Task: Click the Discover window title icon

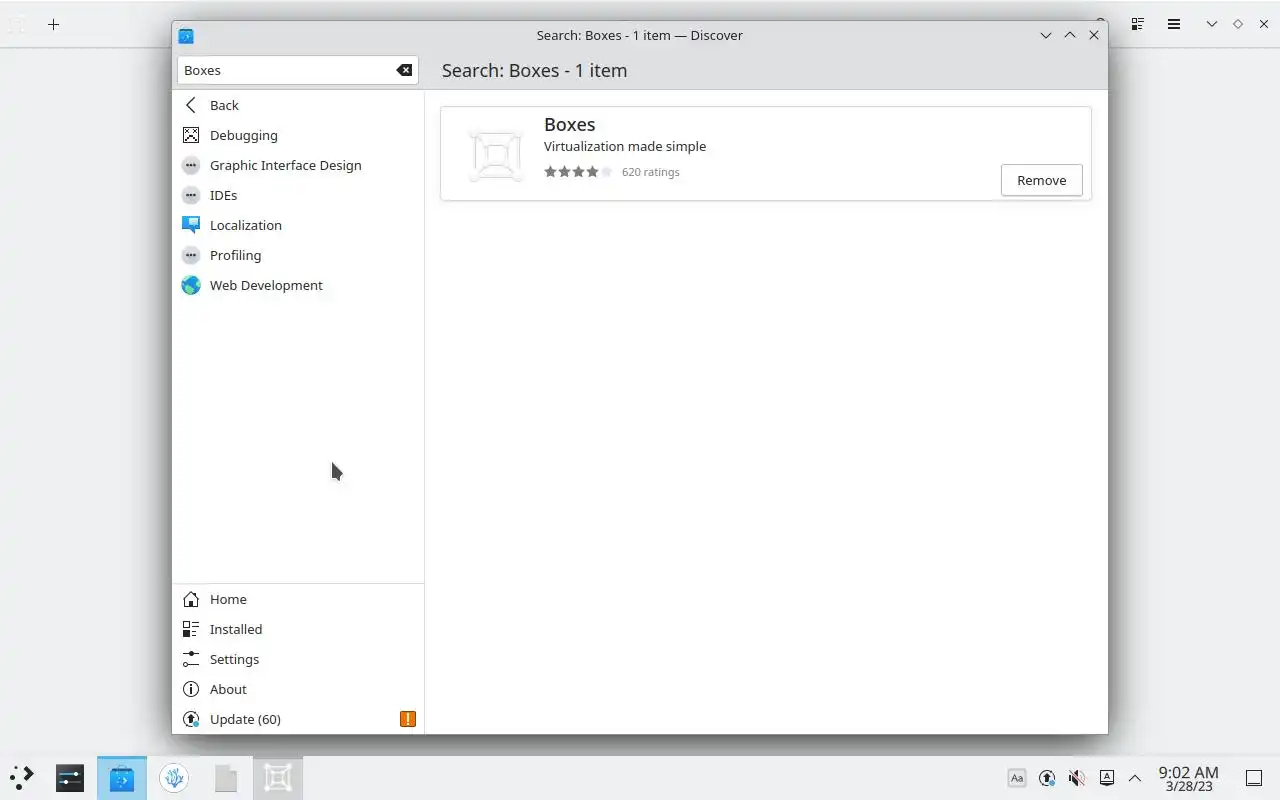Action: tap(186, 35)
